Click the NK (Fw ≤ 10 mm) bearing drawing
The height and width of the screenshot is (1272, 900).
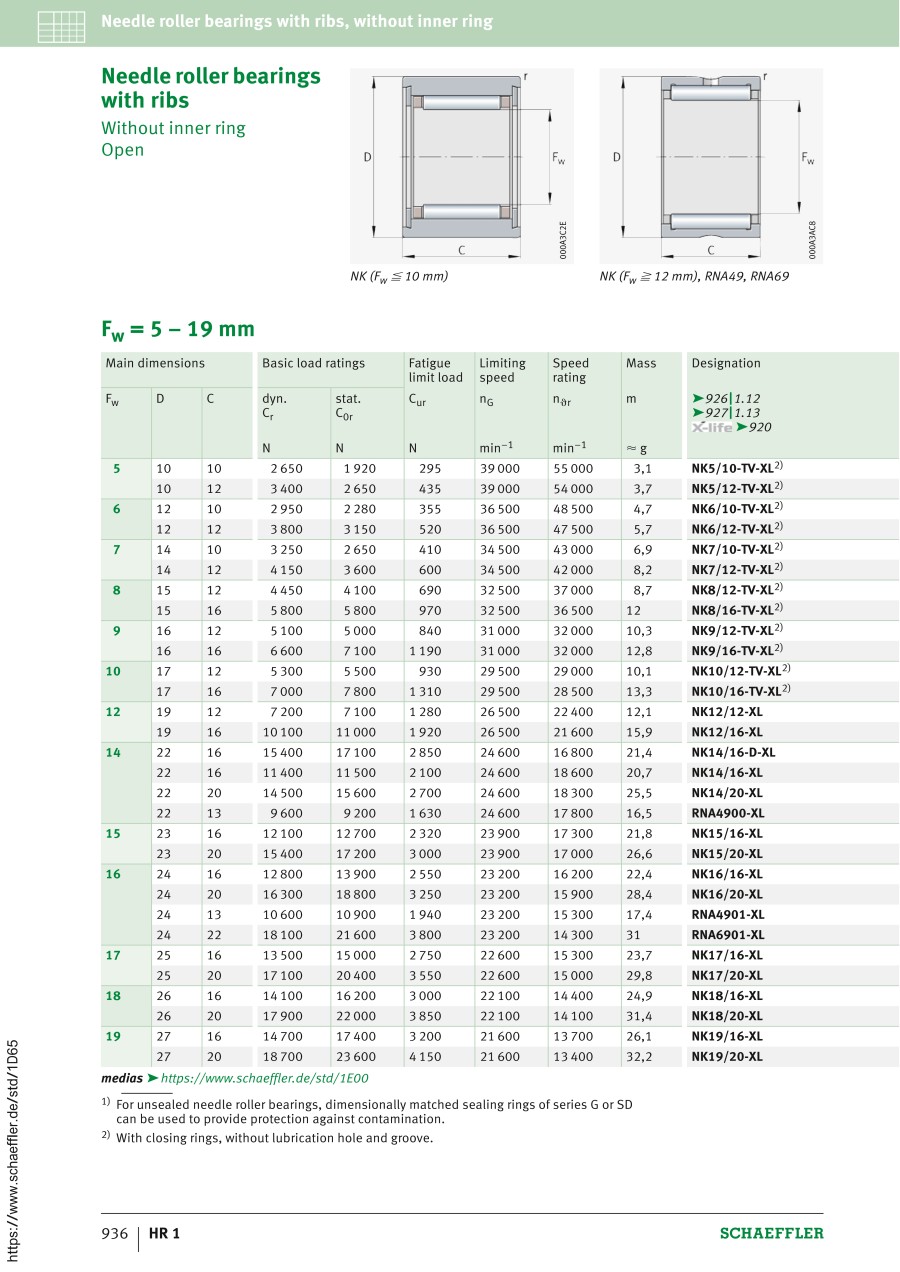[x=462, y=165]
